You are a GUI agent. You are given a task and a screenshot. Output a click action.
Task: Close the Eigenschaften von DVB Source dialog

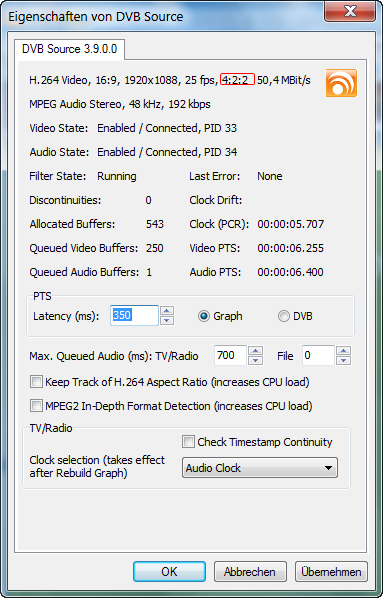point(350,11)
